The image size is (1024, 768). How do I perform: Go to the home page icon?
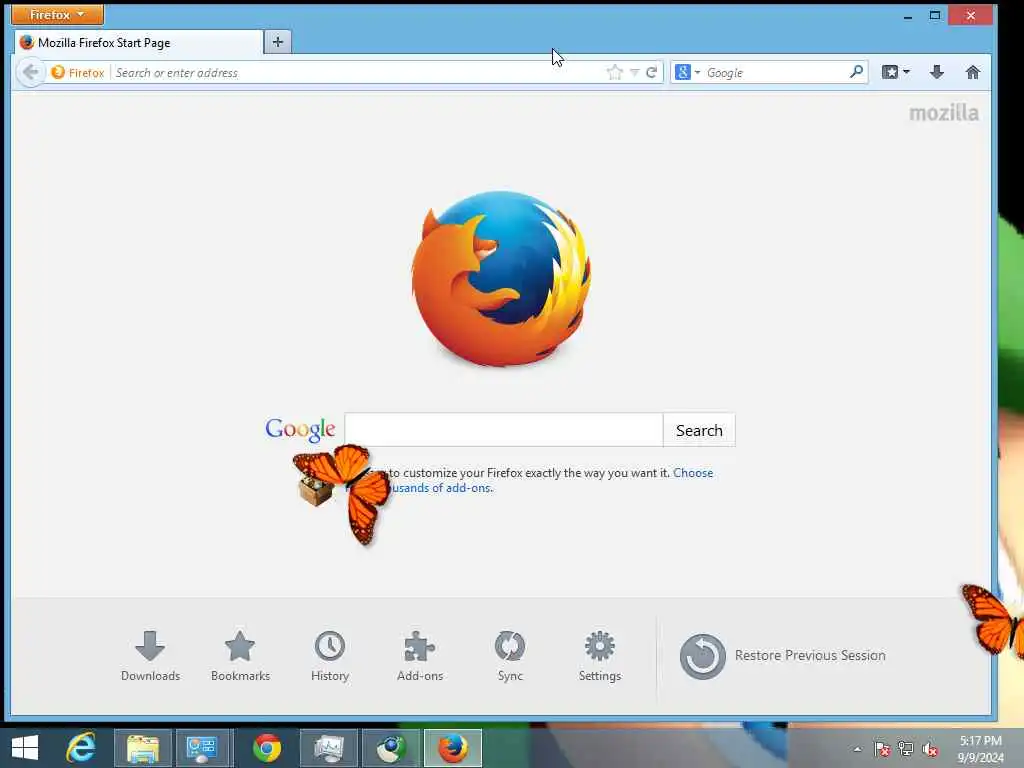coord(972,72)
